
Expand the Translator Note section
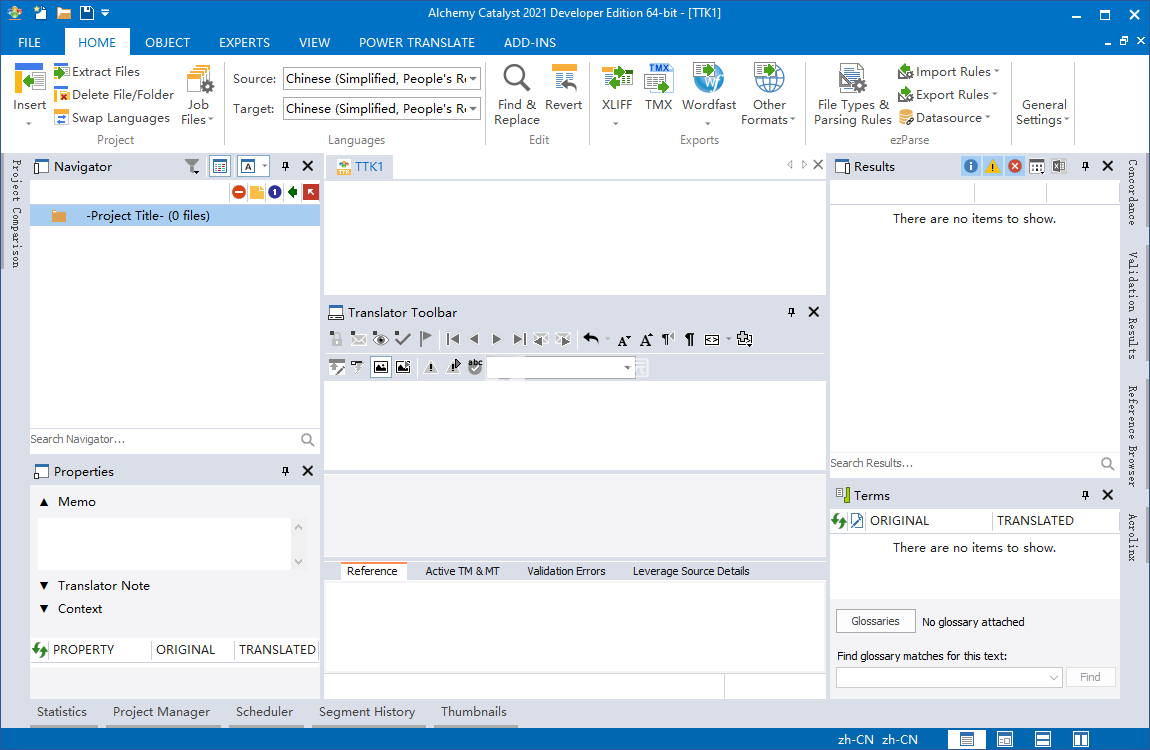44,586
